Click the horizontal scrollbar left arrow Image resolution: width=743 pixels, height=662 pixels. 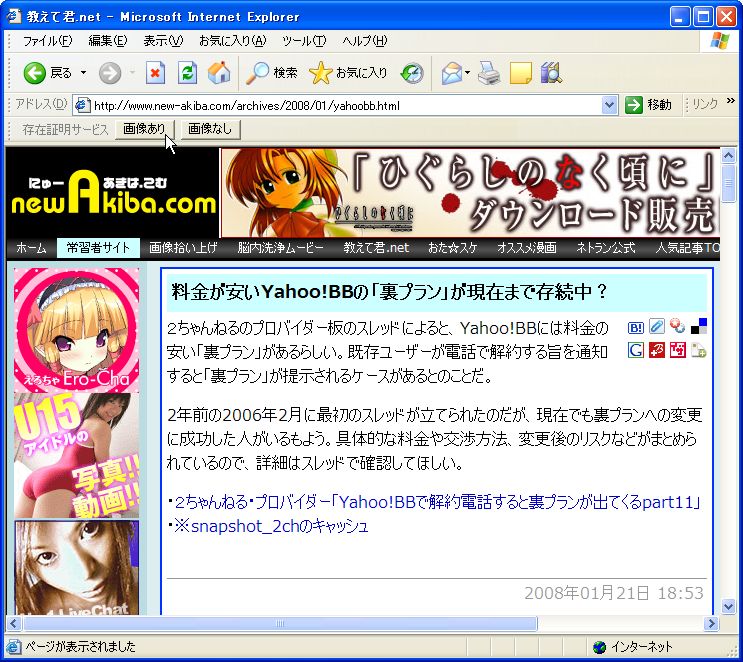click(x=13, y=624)
